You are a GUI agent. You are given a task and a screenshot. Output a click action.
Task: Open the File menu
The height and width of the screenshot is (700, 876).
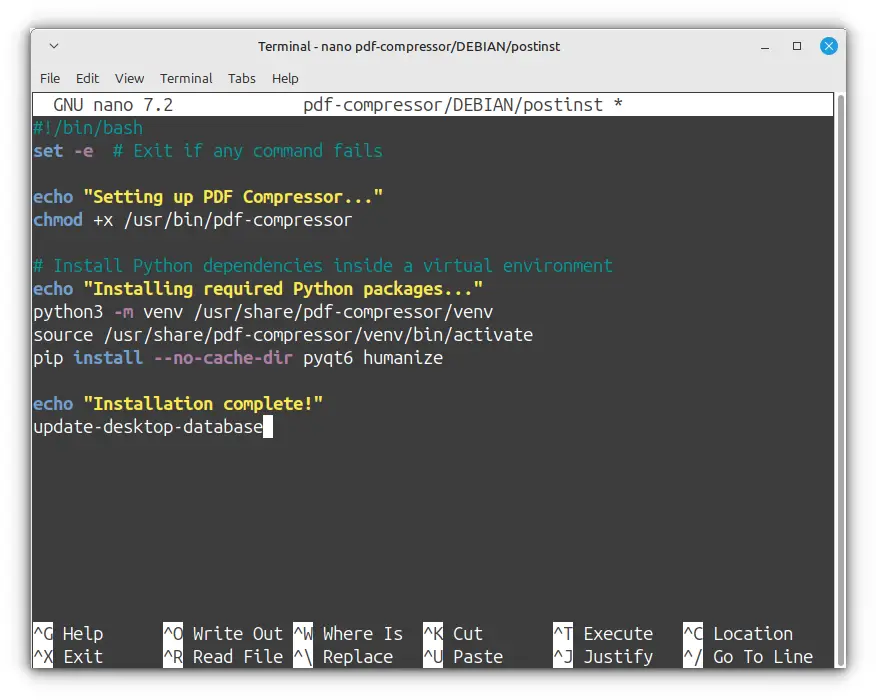(50, 78)
